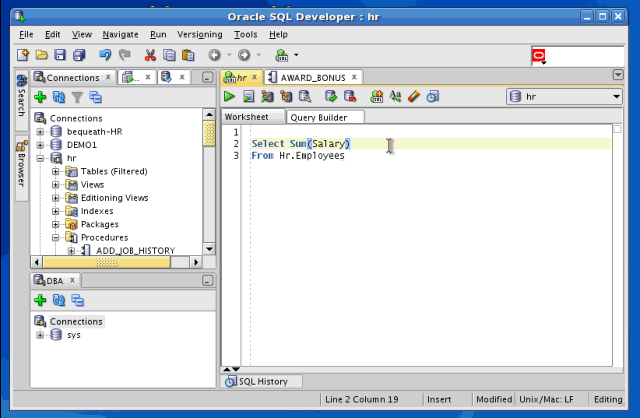The height and width of the screenshot is (418, 640).
Task: Expand the DEMO1 connection node
Action: click(x=40, y=145)
